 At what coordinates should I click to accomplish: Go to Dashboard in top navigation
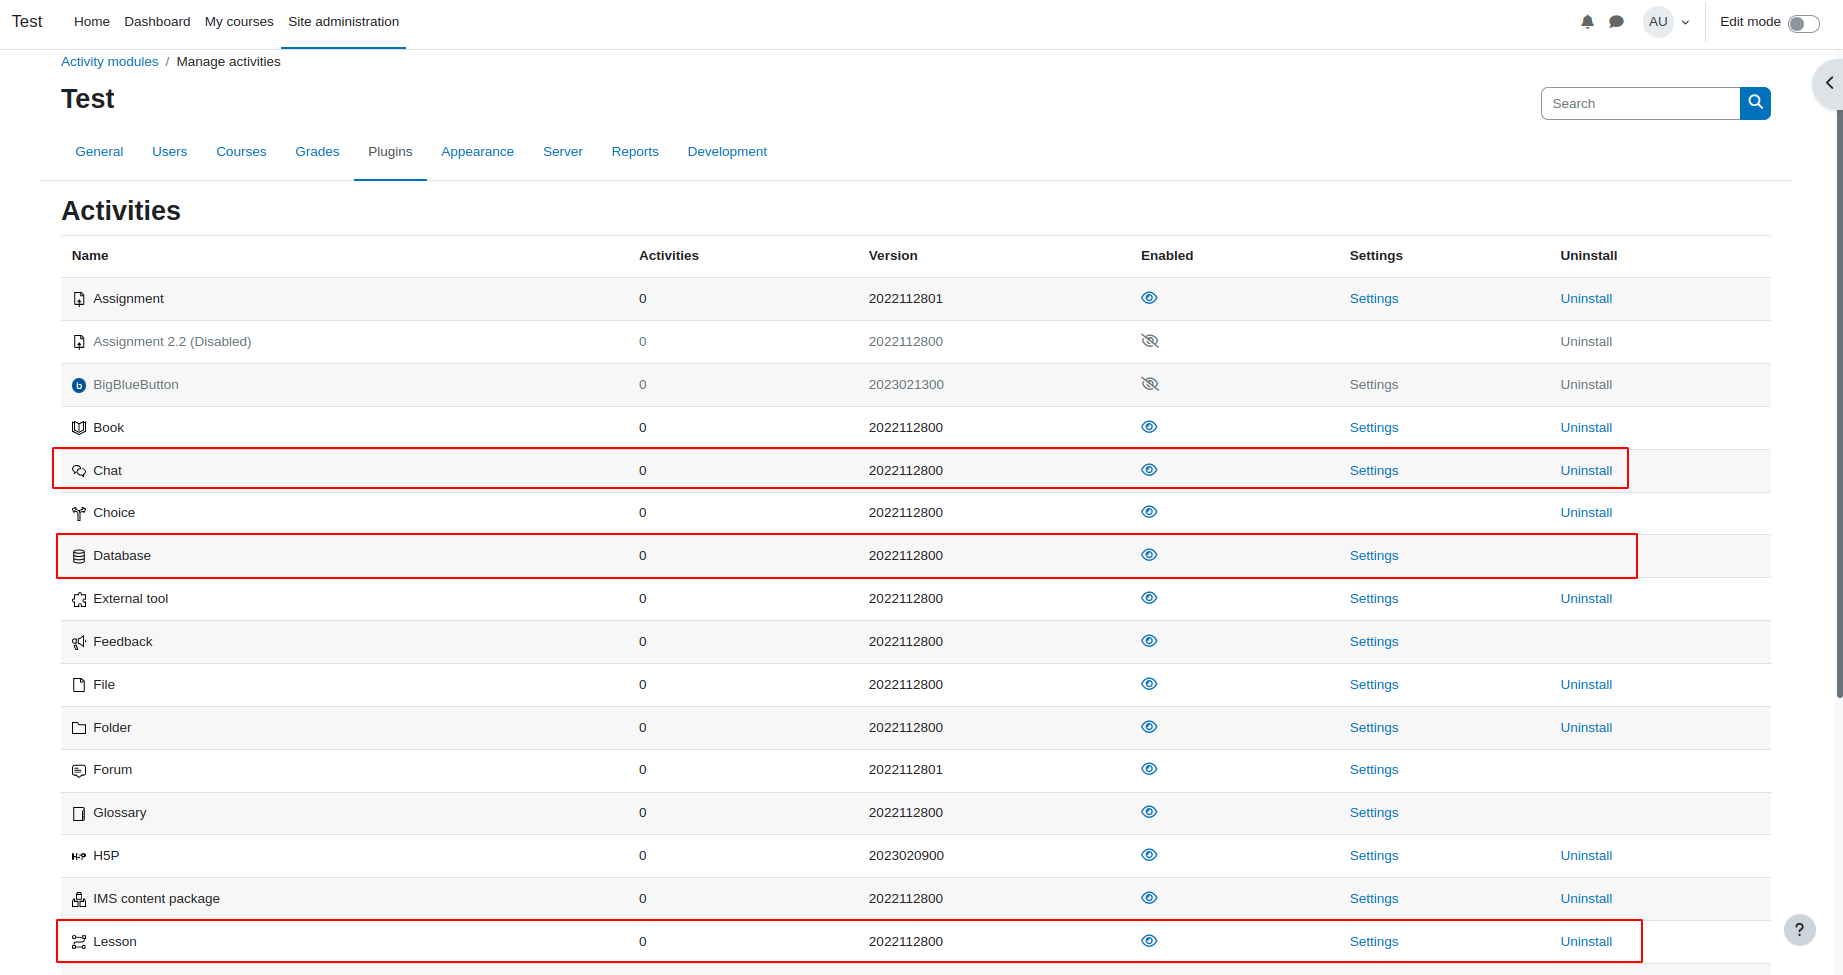point(157,22)
